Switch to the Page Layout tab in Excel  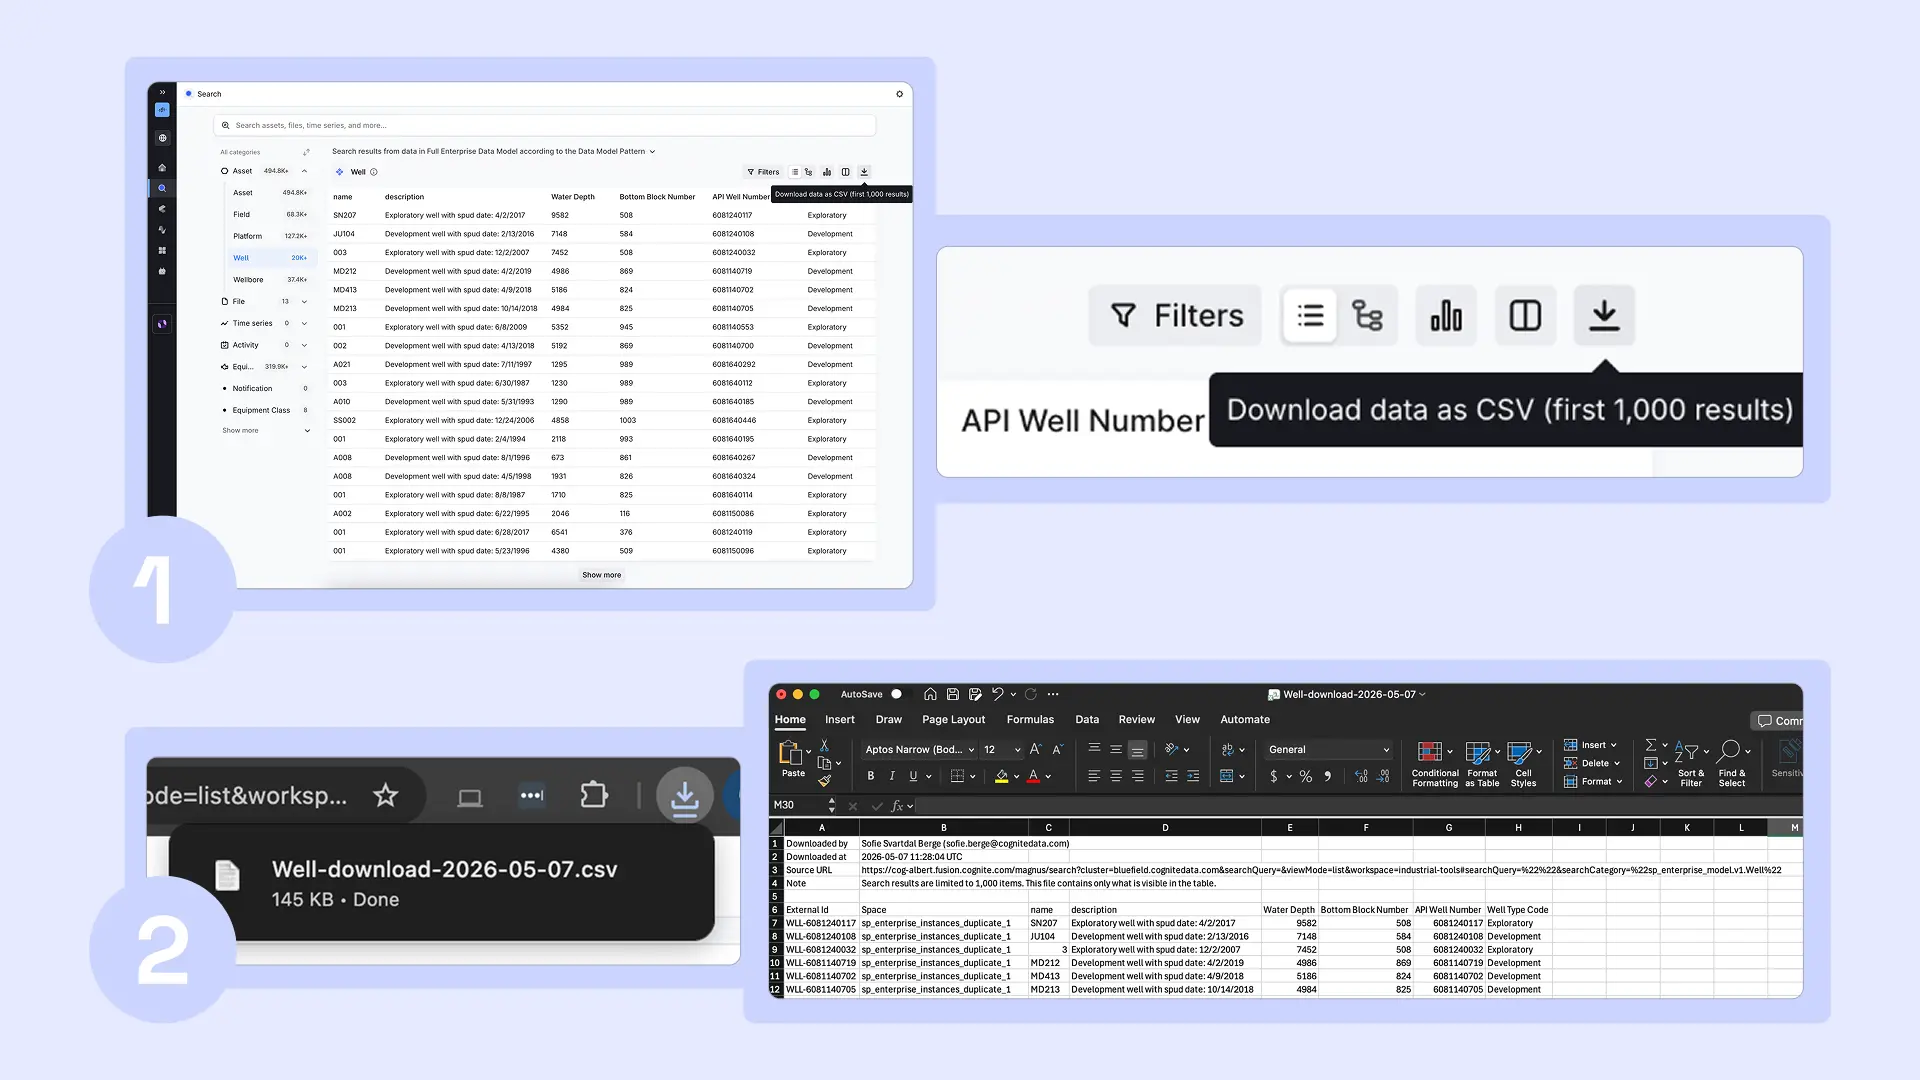tap(953, 720)
